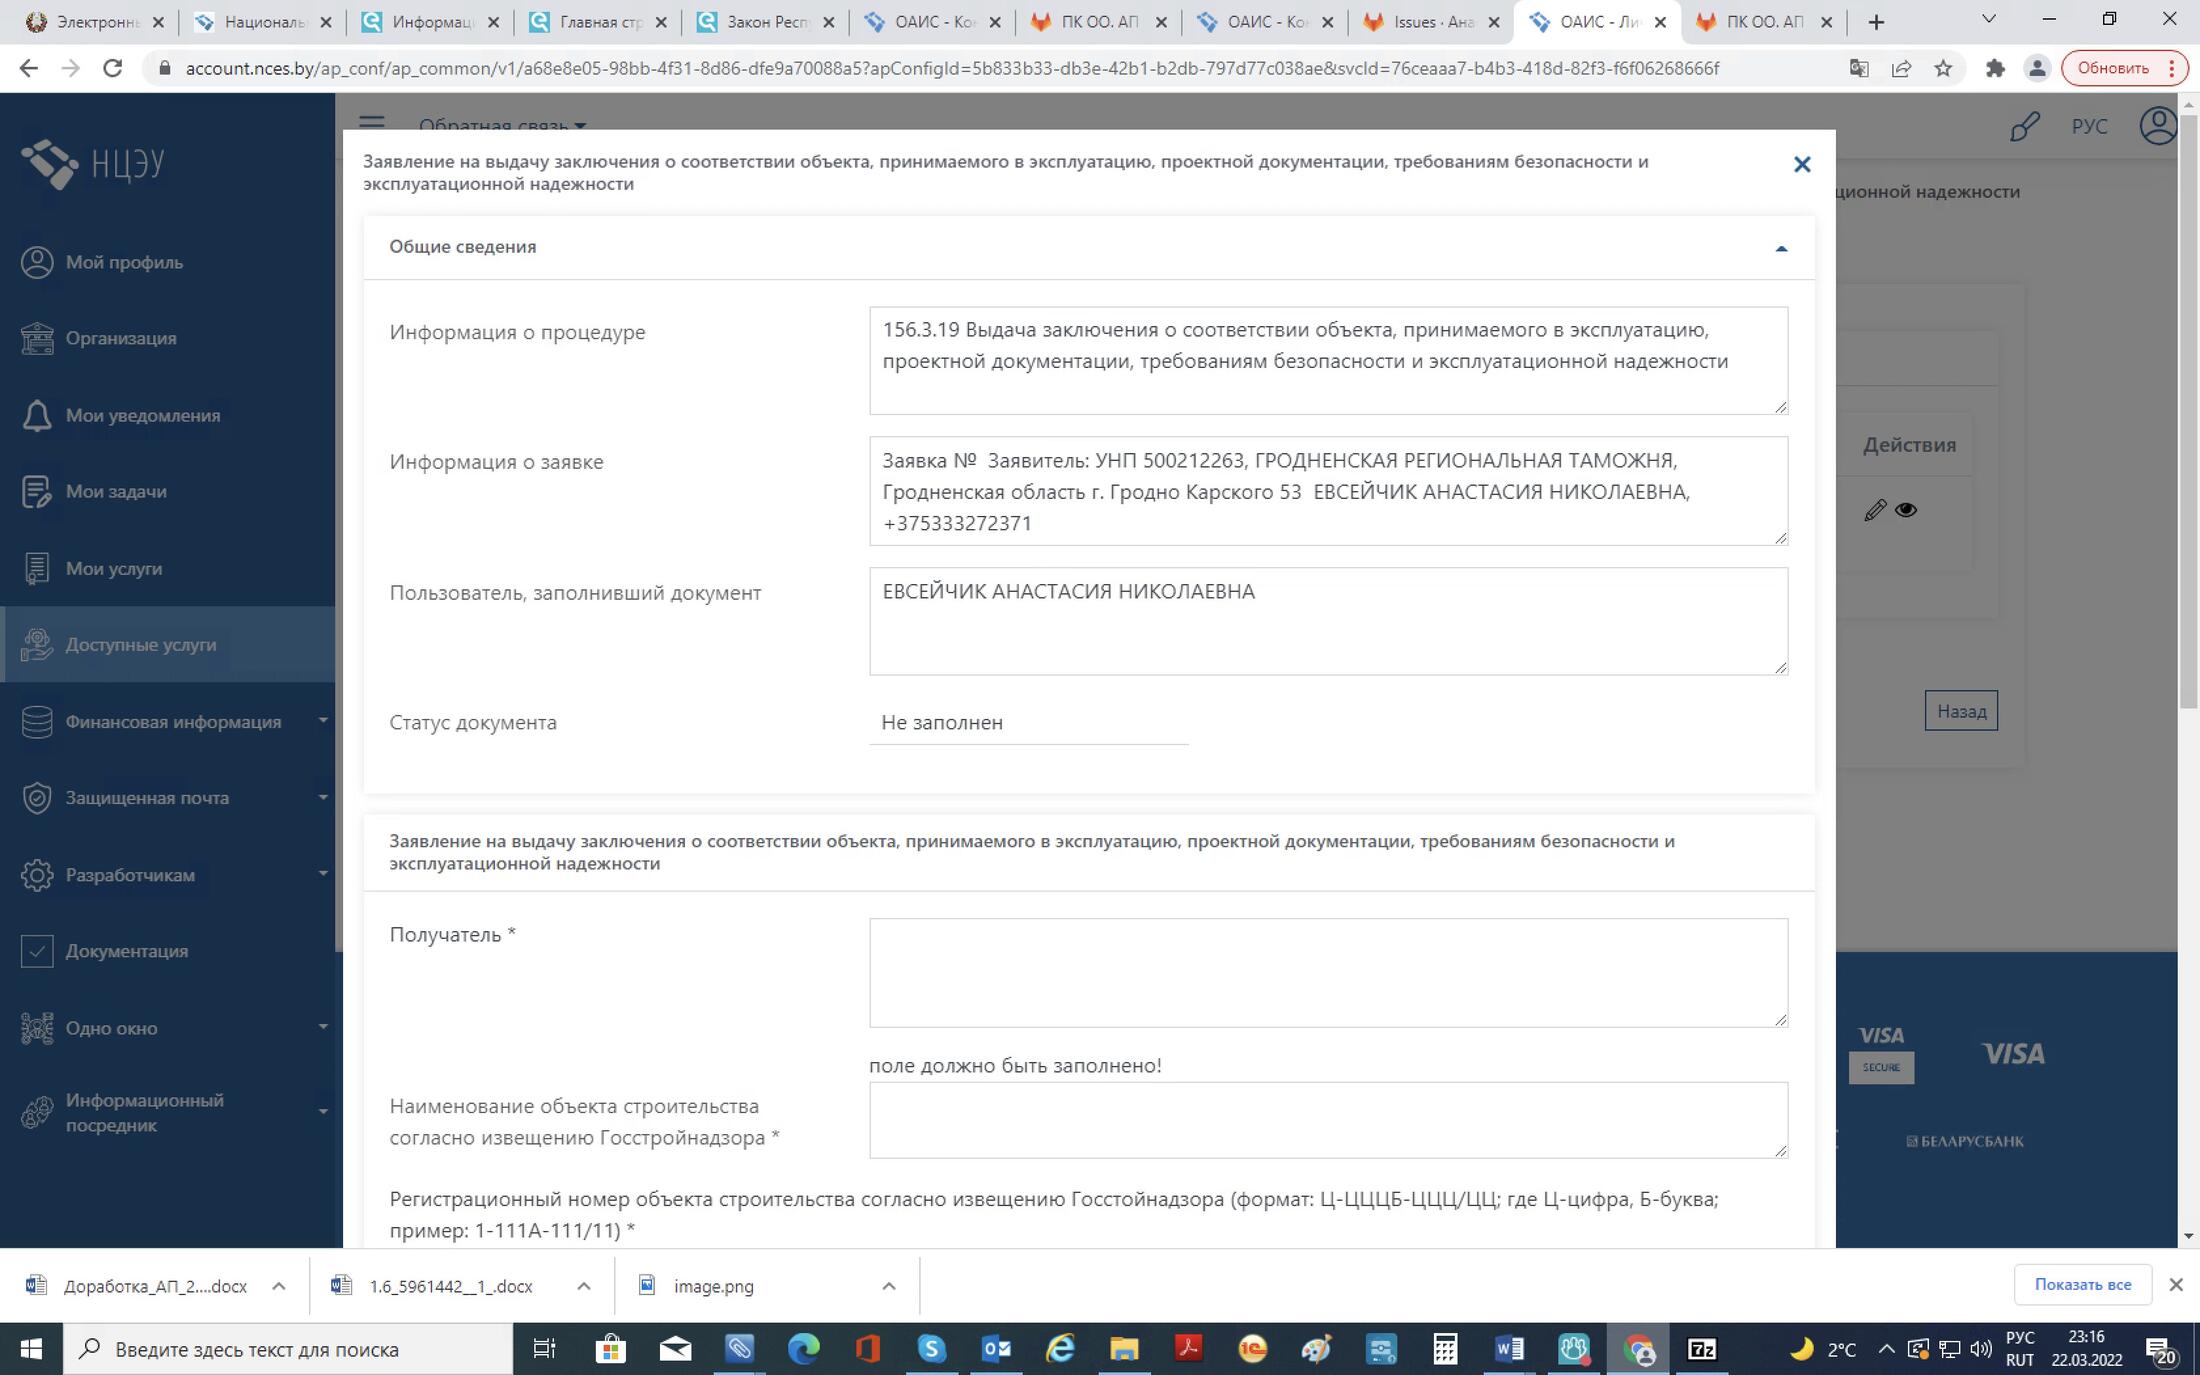The height and width of the screenshot is (1375, 2200).
Task: Open 1.6_5961442 docx download menu arrow
Action: pyautogui.click(x=583, y=1286)
